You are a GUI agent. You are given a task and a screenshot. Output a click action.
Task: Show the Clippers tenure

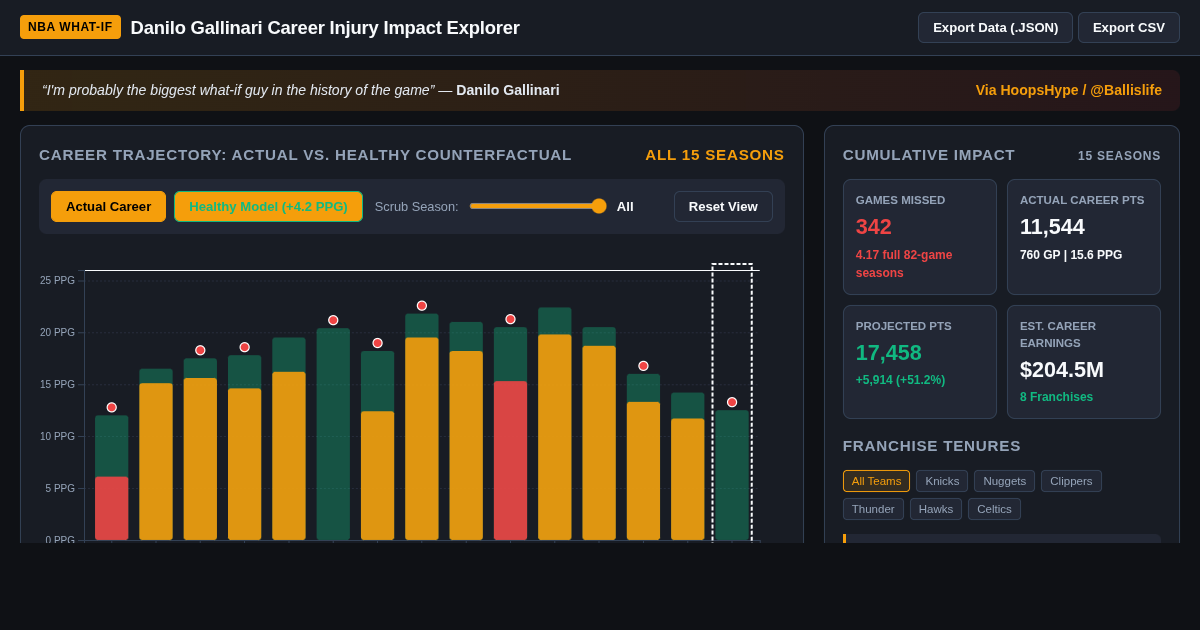coord(1071,481)
